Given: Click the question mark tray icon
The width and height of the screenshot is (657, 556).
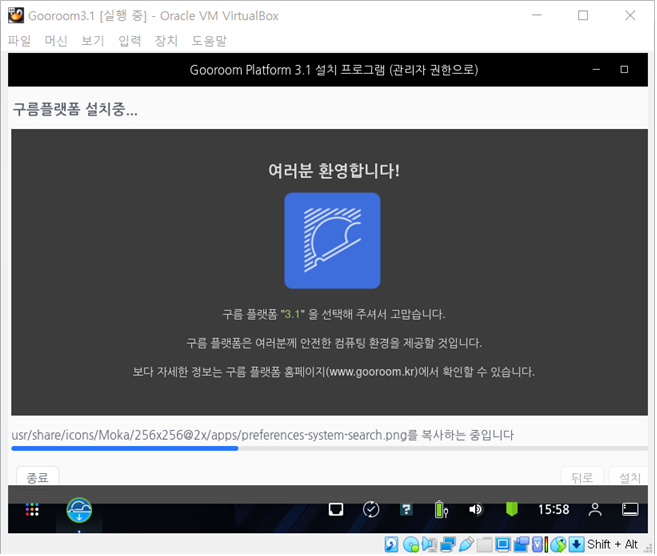Looking at the screenshot, I should 406,509.
